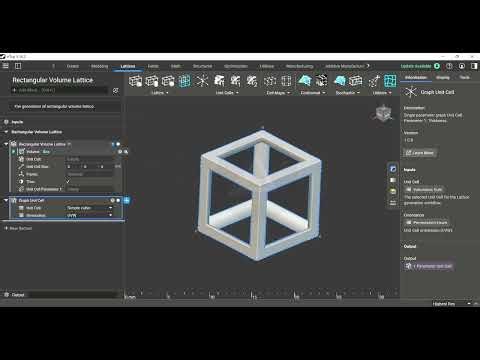The width and height of the screenshot is (480, 360).
Task: Open the Stochastic group dropdown
Action: (348, 93)
